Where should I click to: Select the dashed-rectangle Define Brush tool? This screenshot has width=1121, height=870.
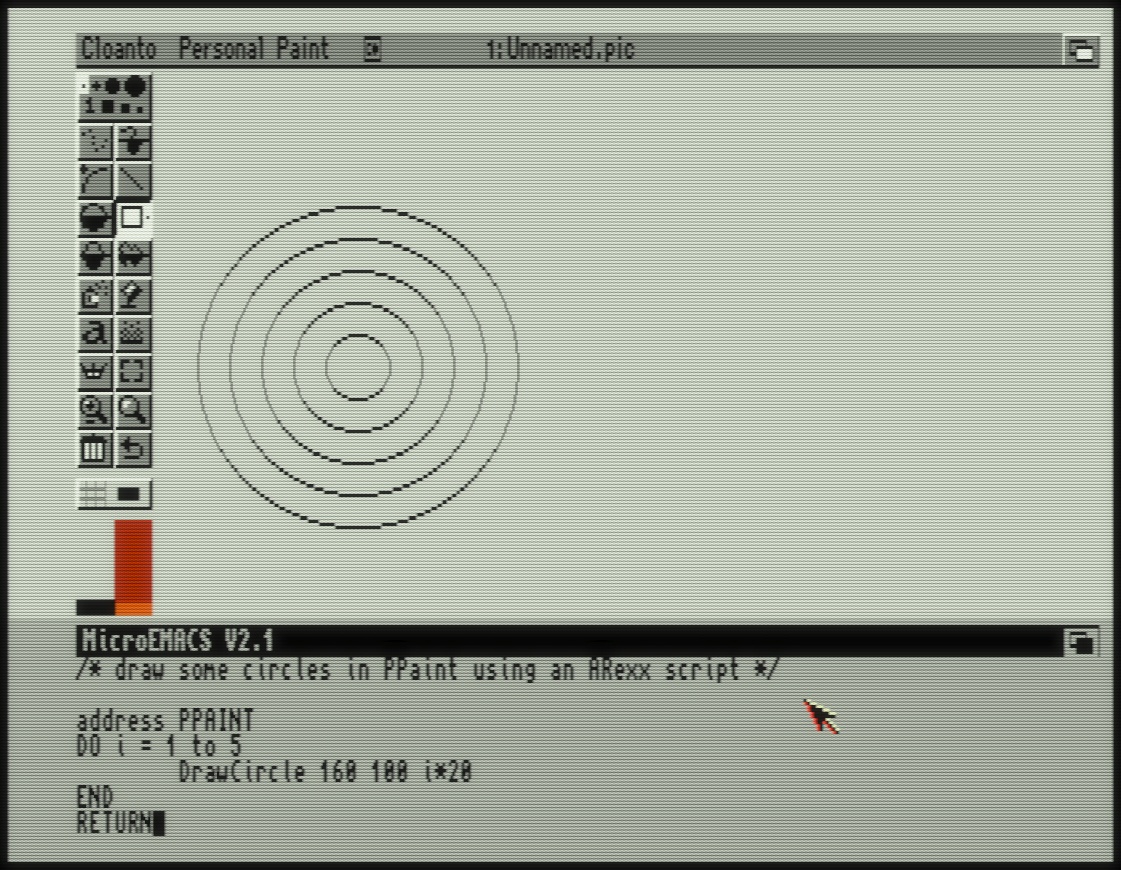click(133, 372)
